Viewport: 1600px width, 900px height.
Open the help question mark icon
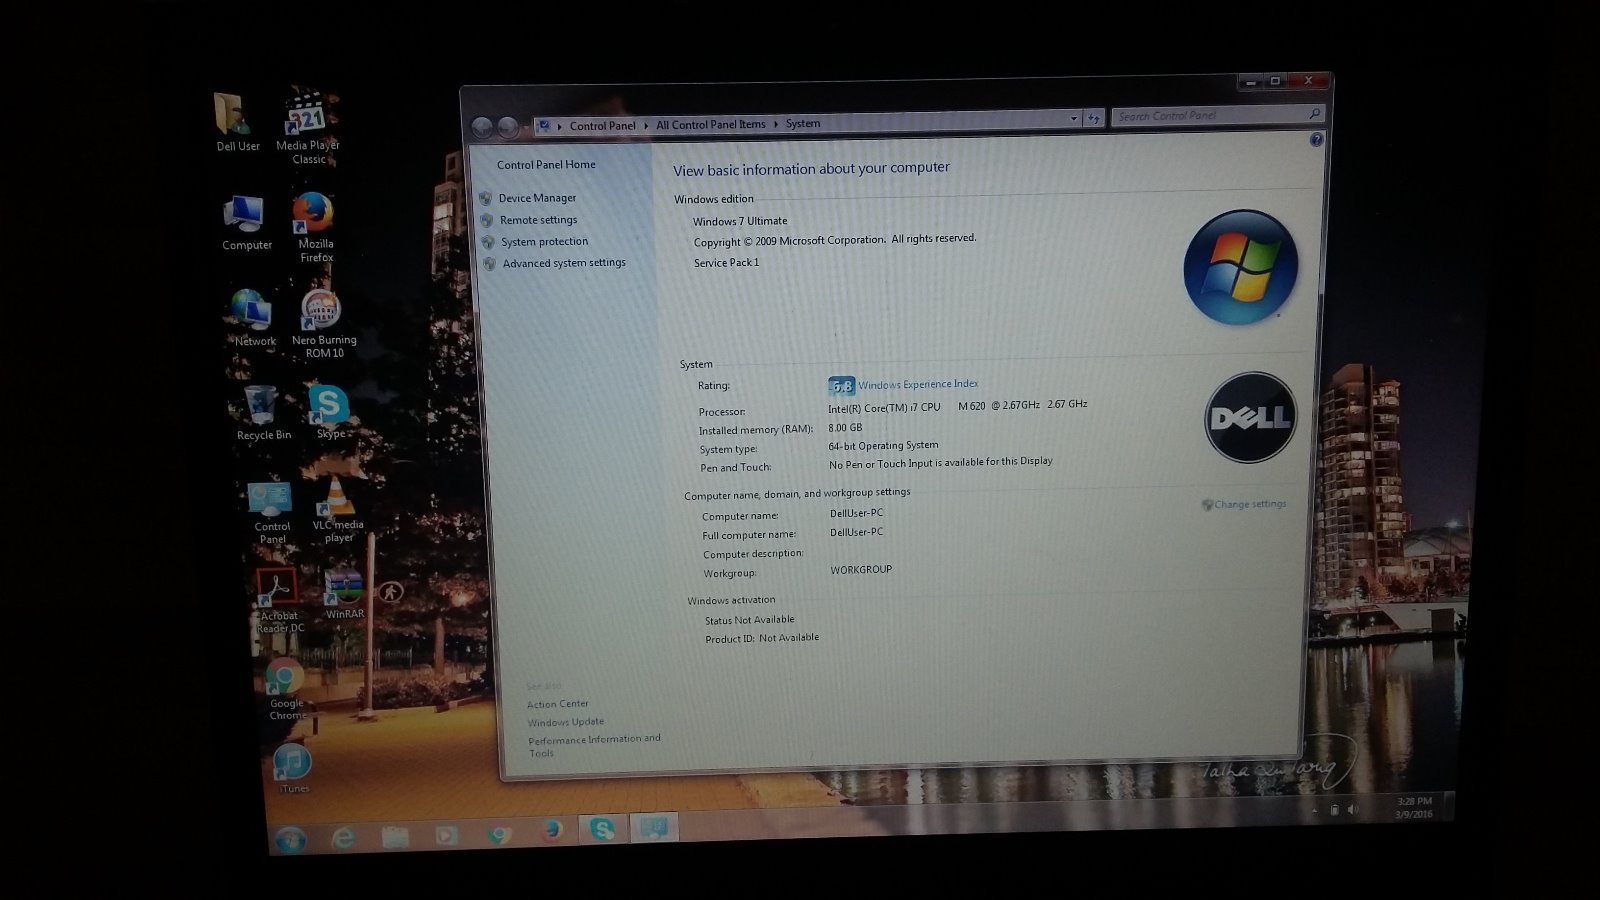[x=1316, y=140]
